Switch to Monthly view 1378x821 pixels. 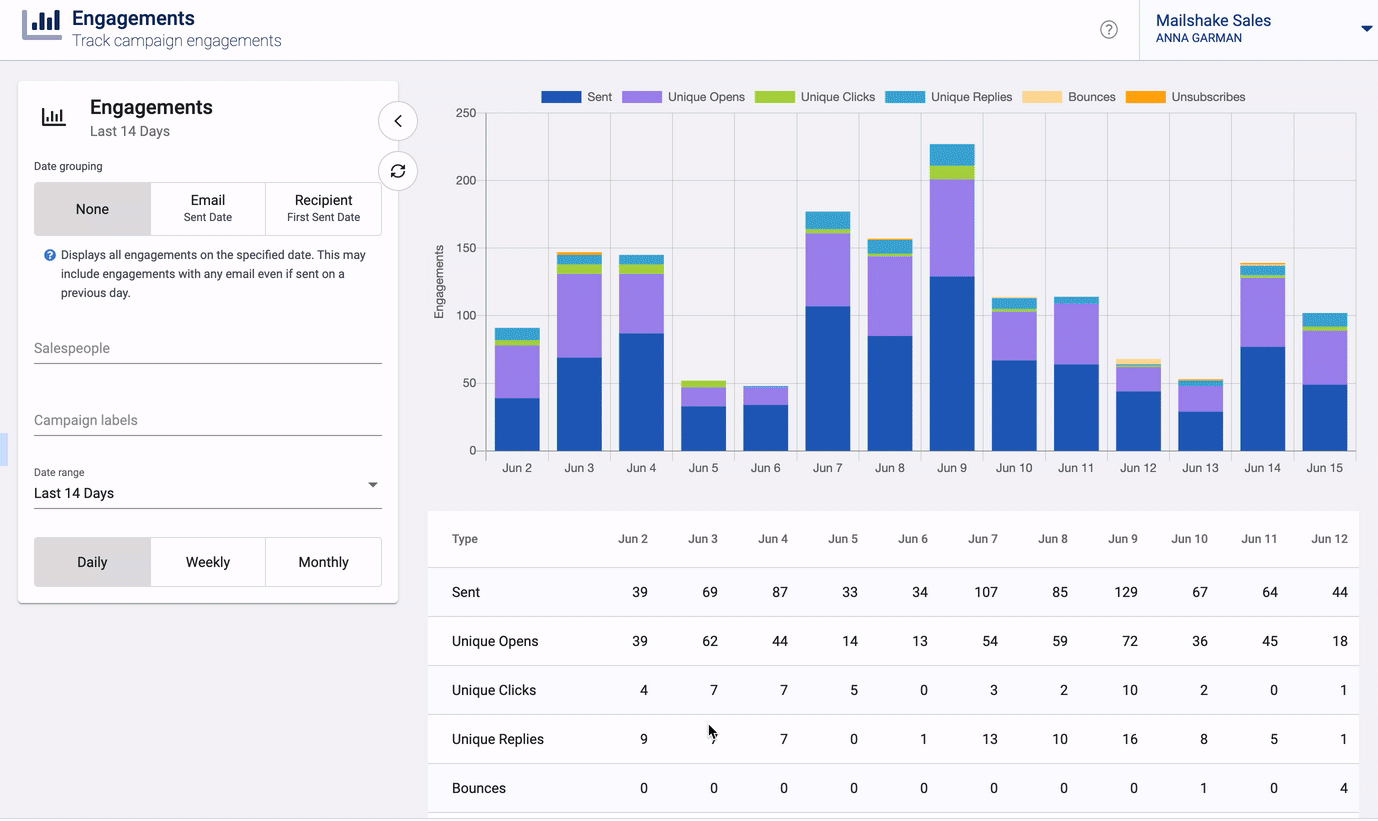[x=323, y=562]
